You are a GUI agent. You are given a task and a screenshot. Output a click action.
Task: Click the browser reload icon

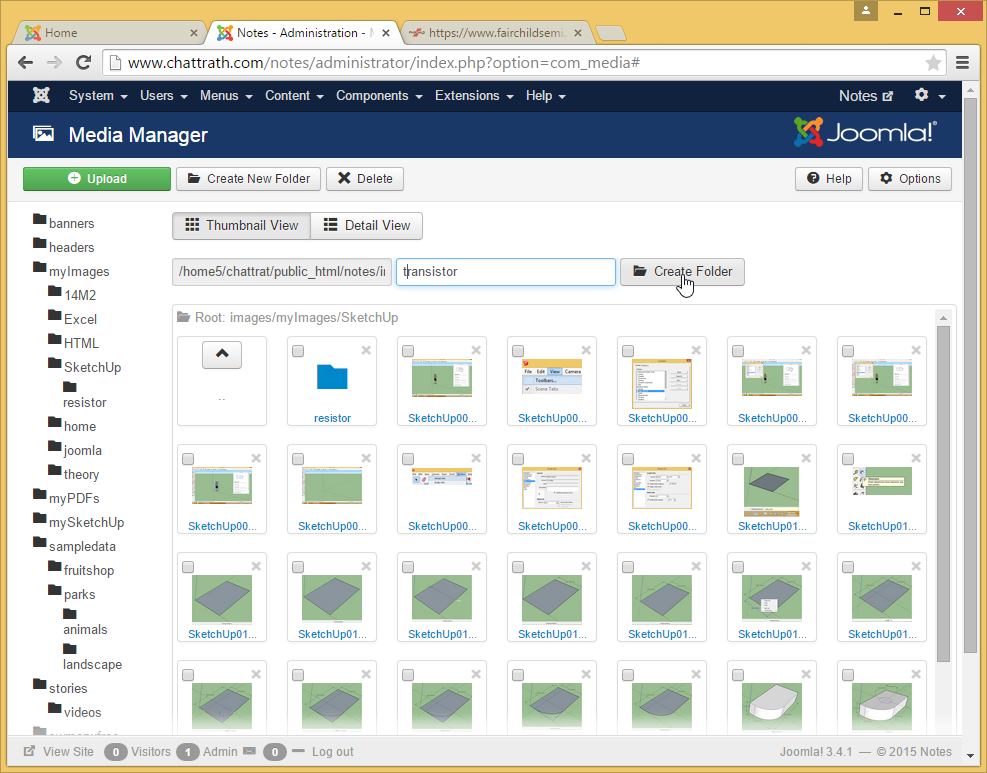point(84,62)
